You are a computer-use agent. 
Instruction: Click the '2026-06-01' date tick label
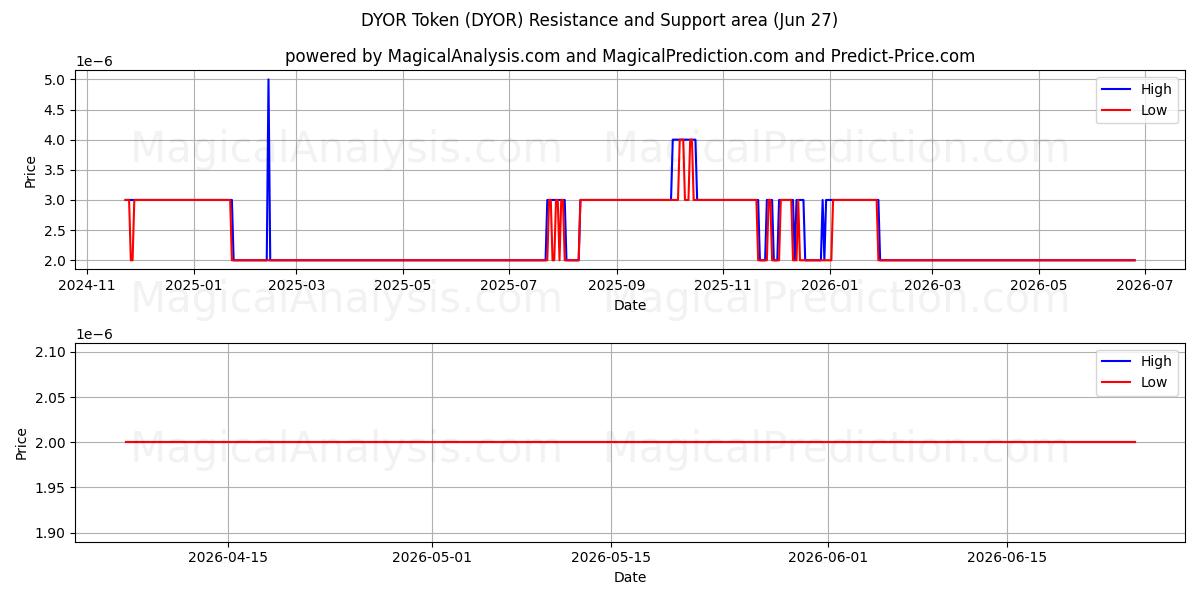(829, 558)
